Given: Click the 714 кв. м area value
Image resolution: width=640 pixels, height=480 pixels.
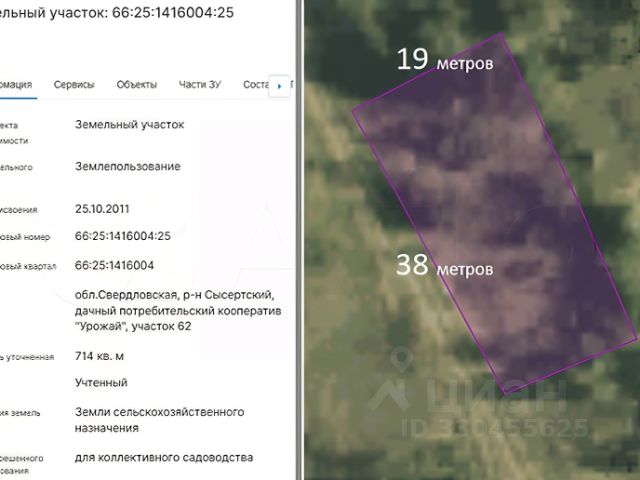Looking at the screenshot, I should click(x=100, y=356).
